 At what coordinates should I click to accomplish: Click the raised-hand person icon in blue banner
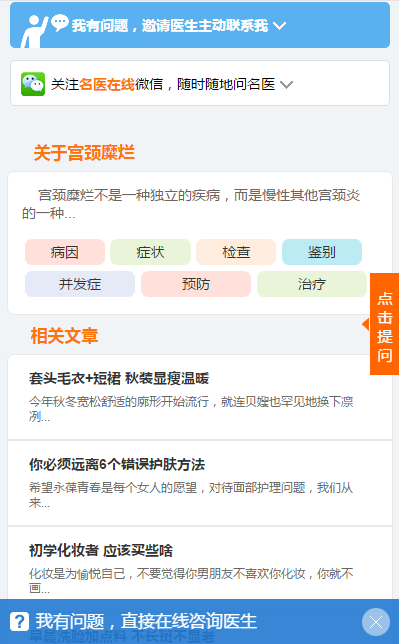click(35, 32)
